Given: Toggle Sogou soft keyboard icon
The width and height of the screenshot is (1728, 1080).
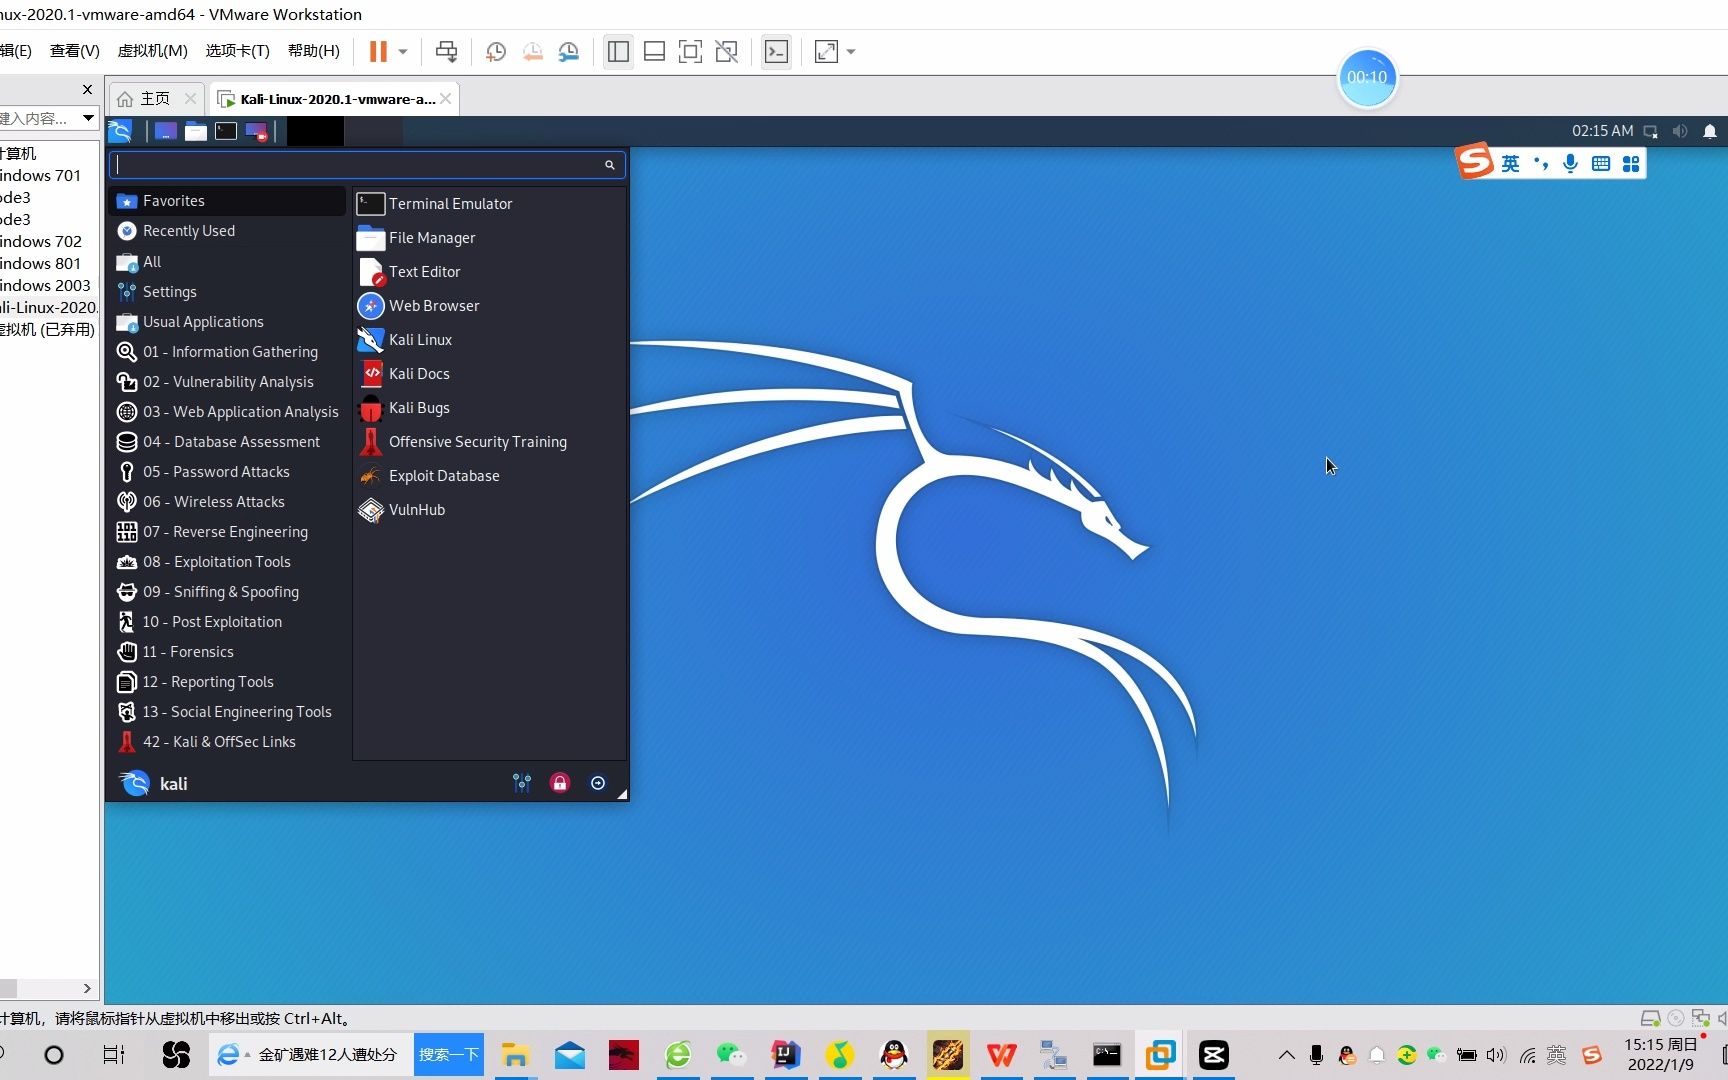Looking at the screenshot, I should coord(1601,163).
